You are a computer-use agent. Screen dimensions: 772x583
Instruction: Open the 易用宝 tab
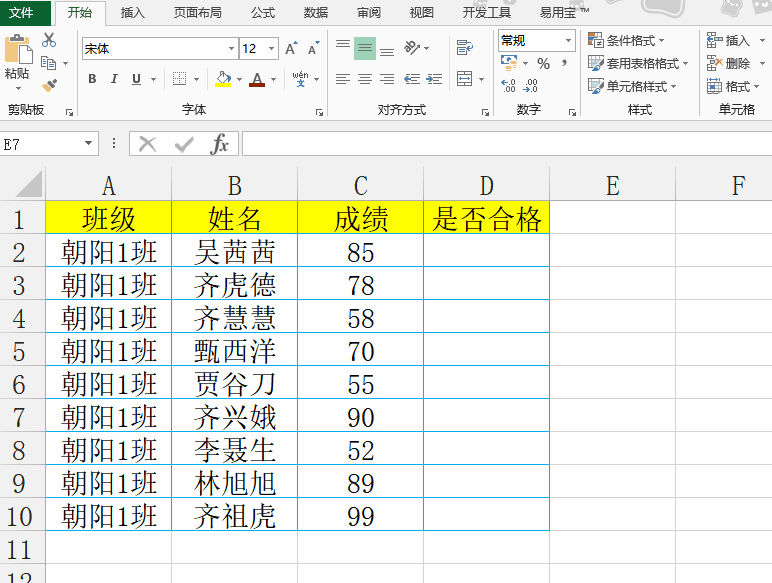pos(564,13)
